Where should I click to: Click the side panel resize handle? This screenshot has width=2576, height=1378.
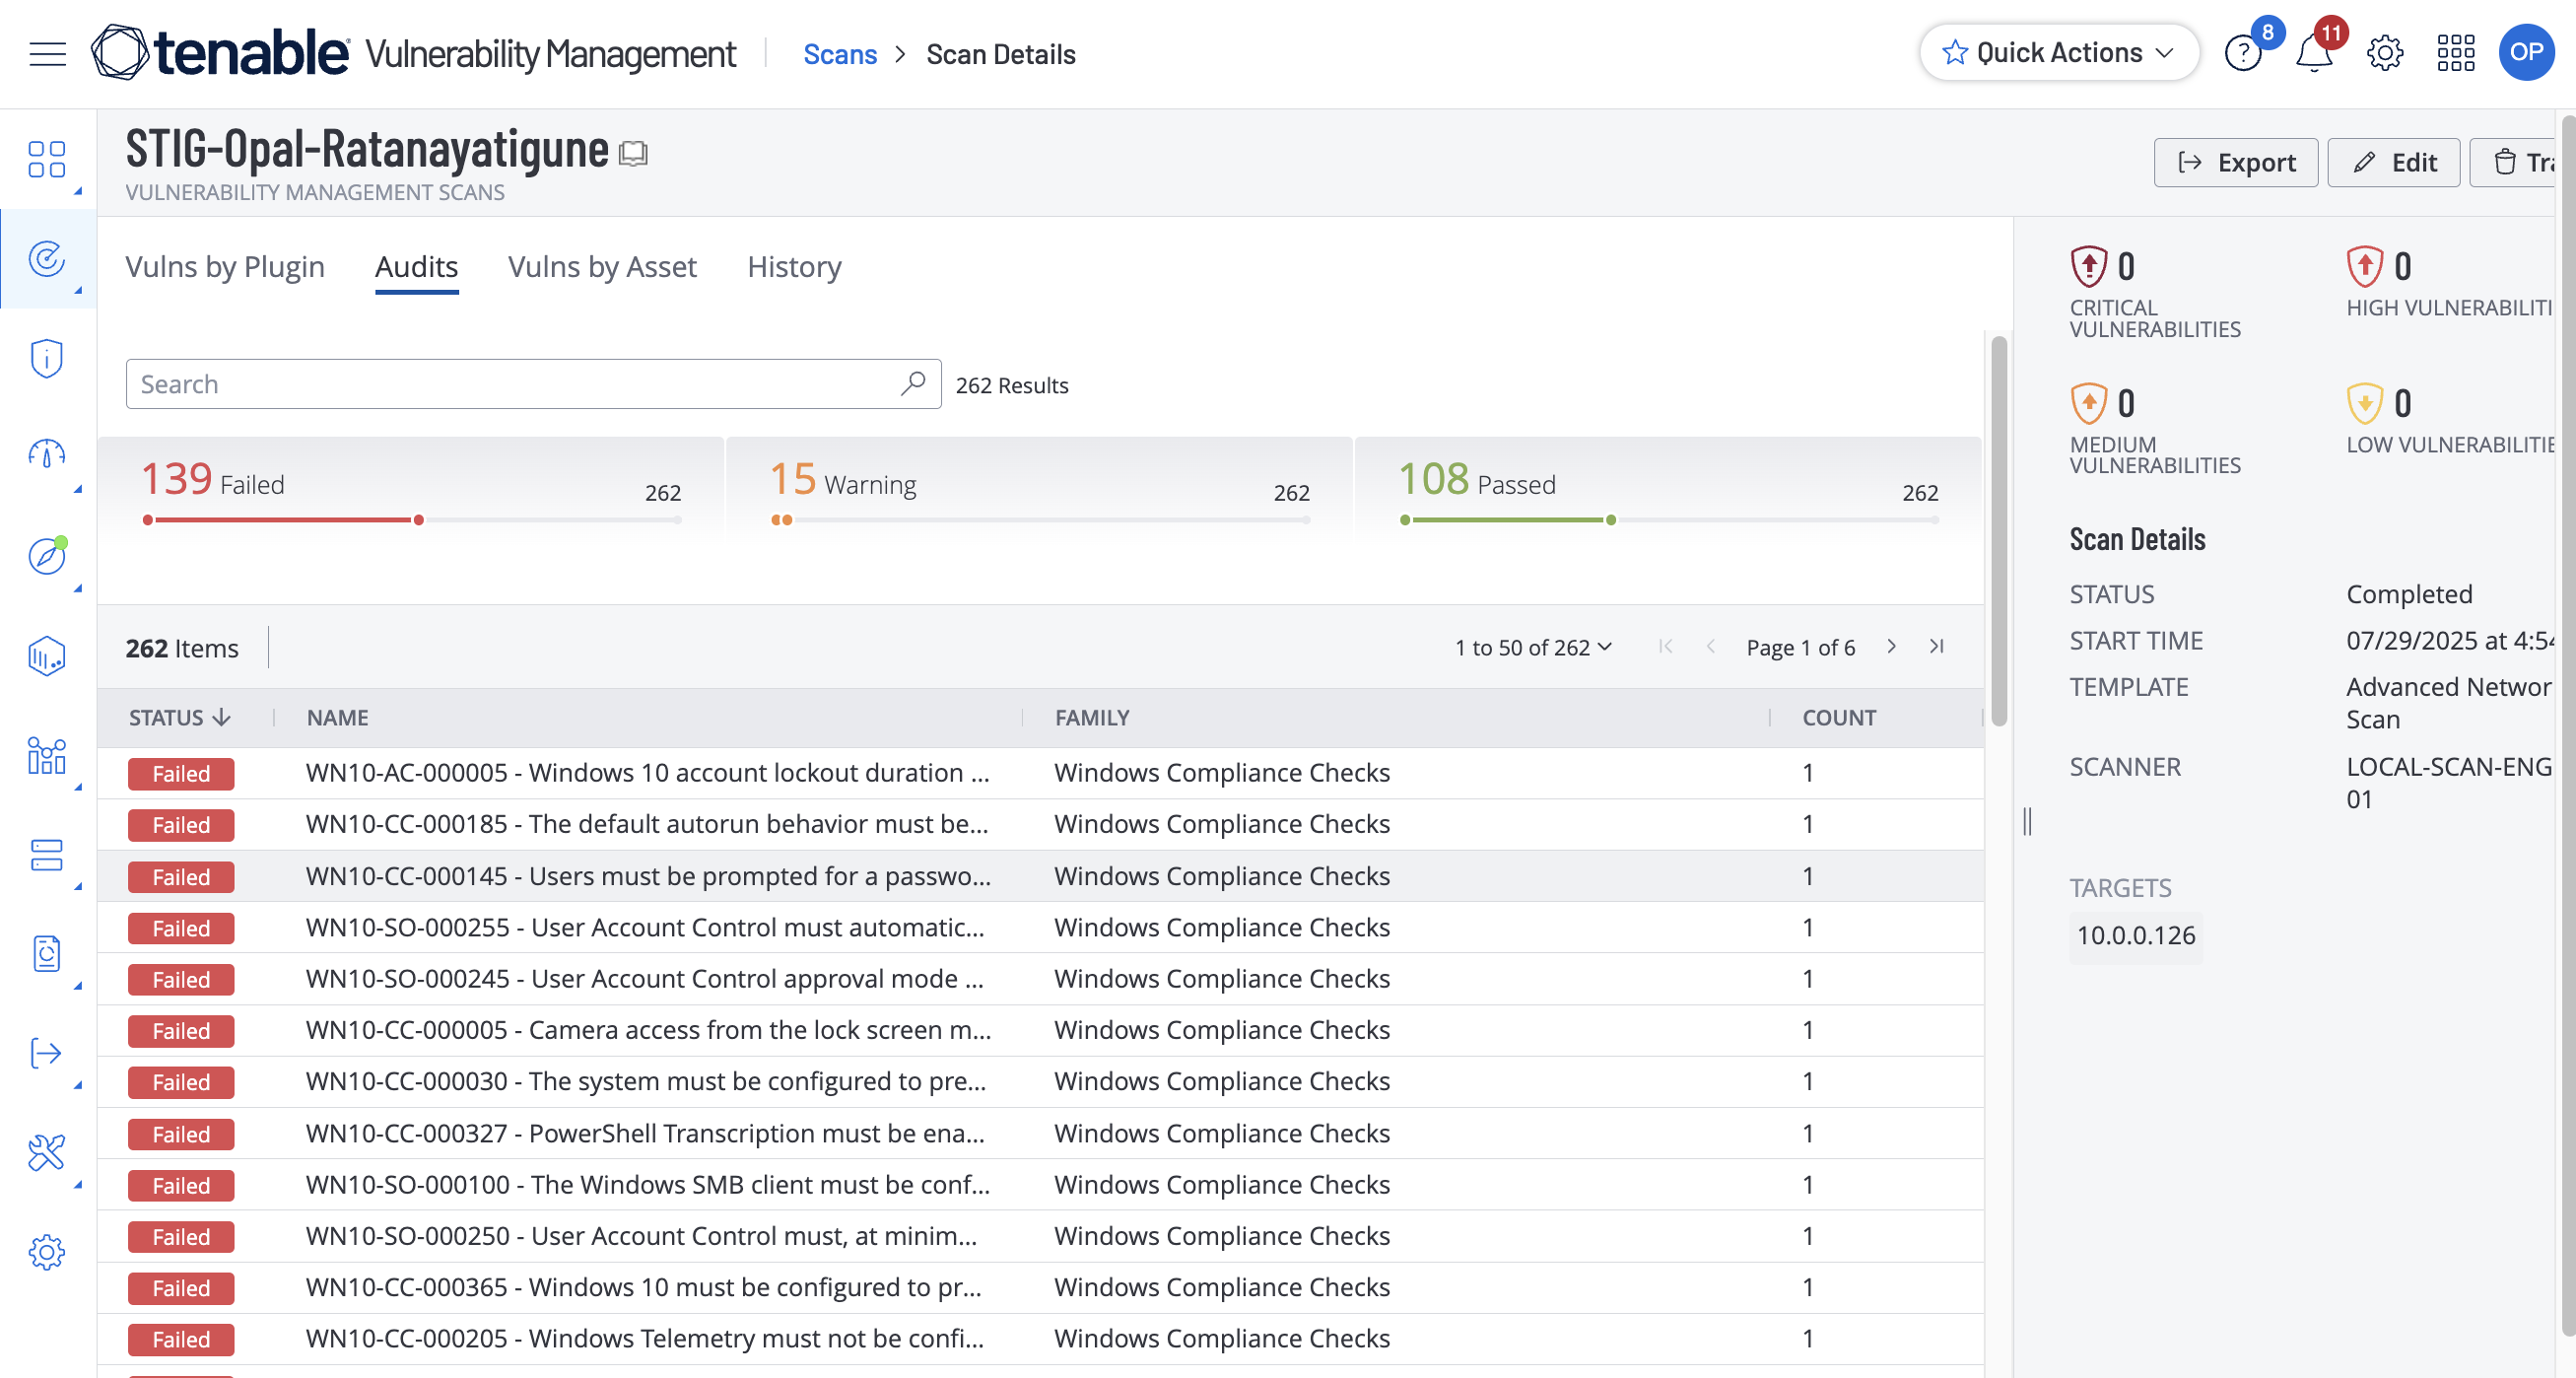2026,821
